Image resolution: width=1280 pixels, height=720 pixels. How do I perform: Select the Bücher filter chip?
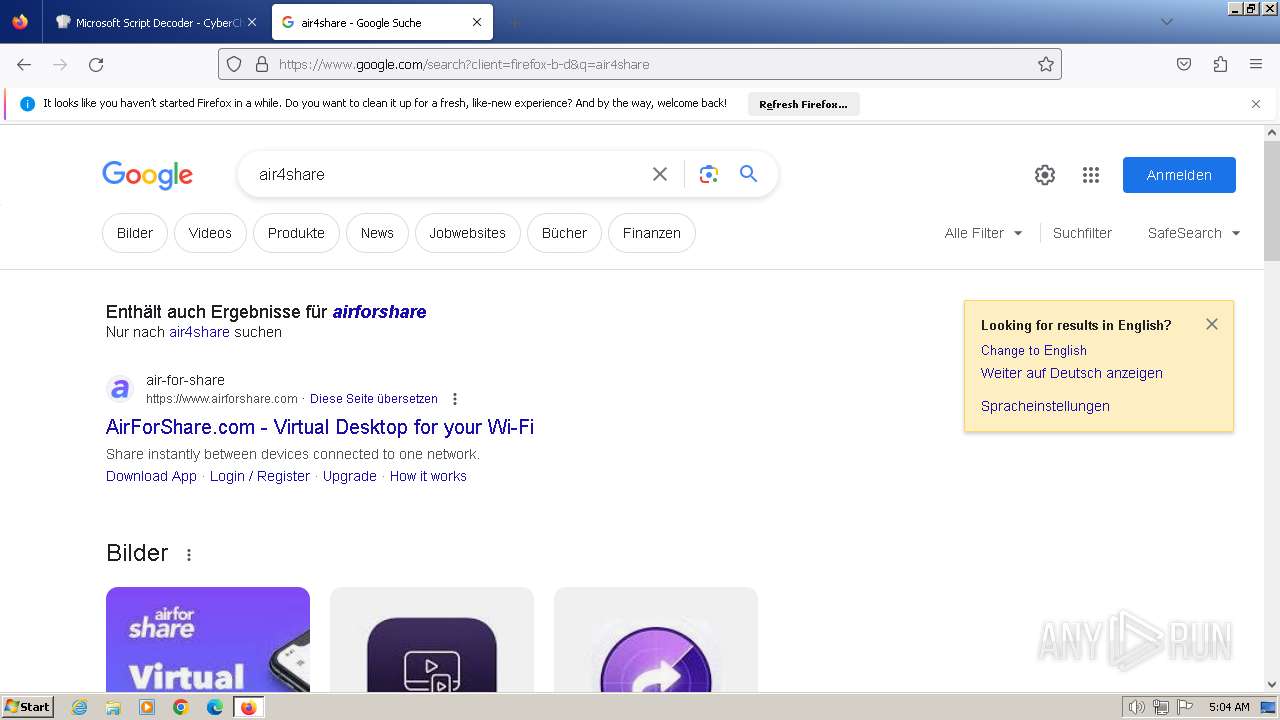pyautogui.click(x=564, y=233)
